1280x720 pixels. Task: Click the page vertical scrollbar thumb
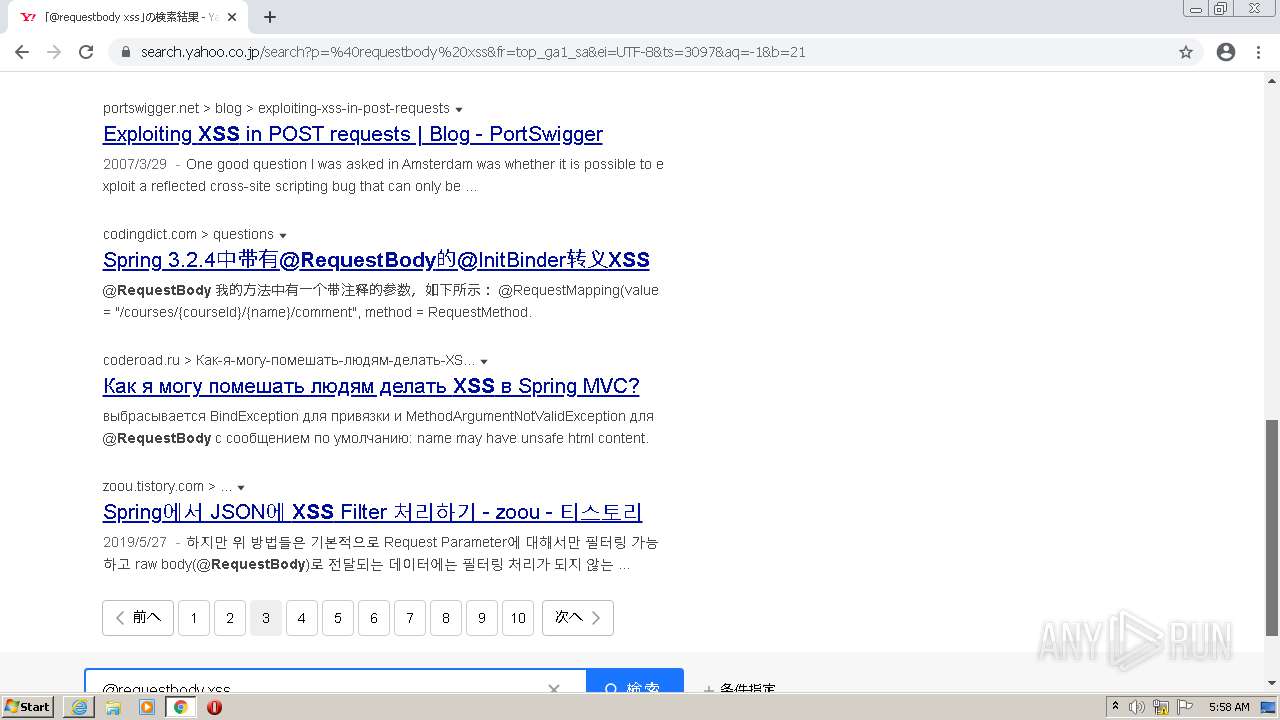coord(1272,527)
